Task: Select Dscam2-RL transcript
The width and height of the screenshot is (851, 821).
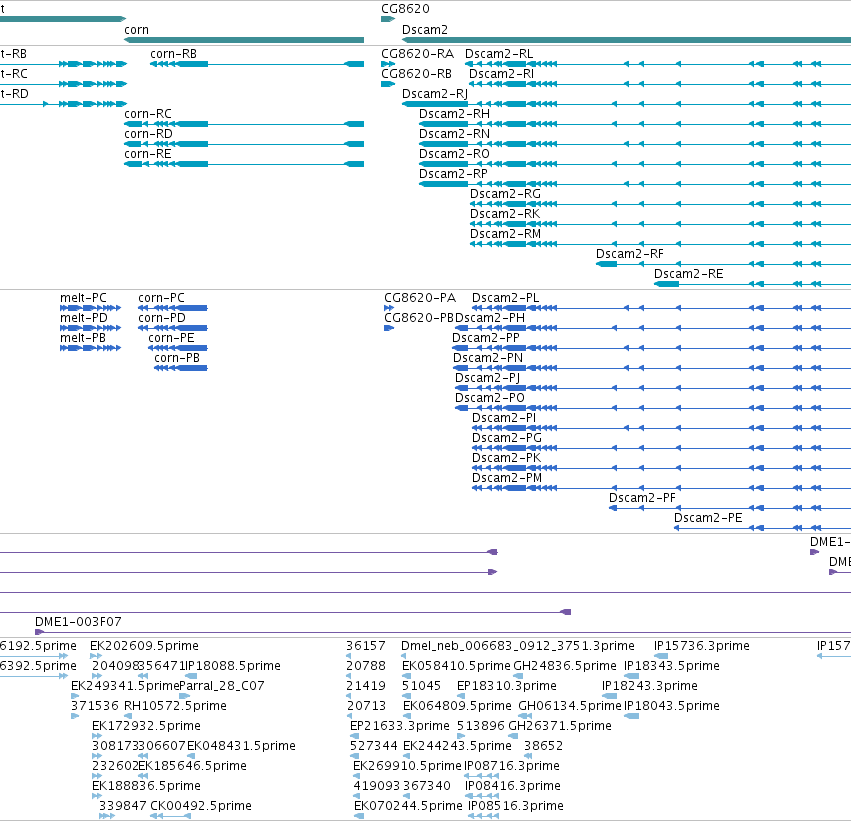Action: [499, 54]
